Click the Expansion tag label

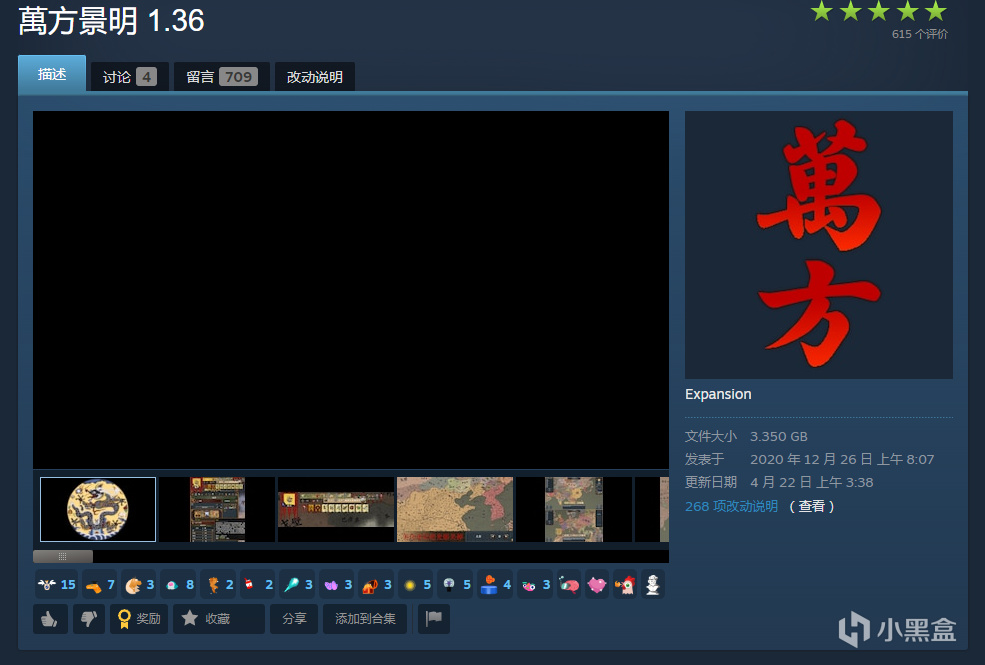click(x=718, y=394)
